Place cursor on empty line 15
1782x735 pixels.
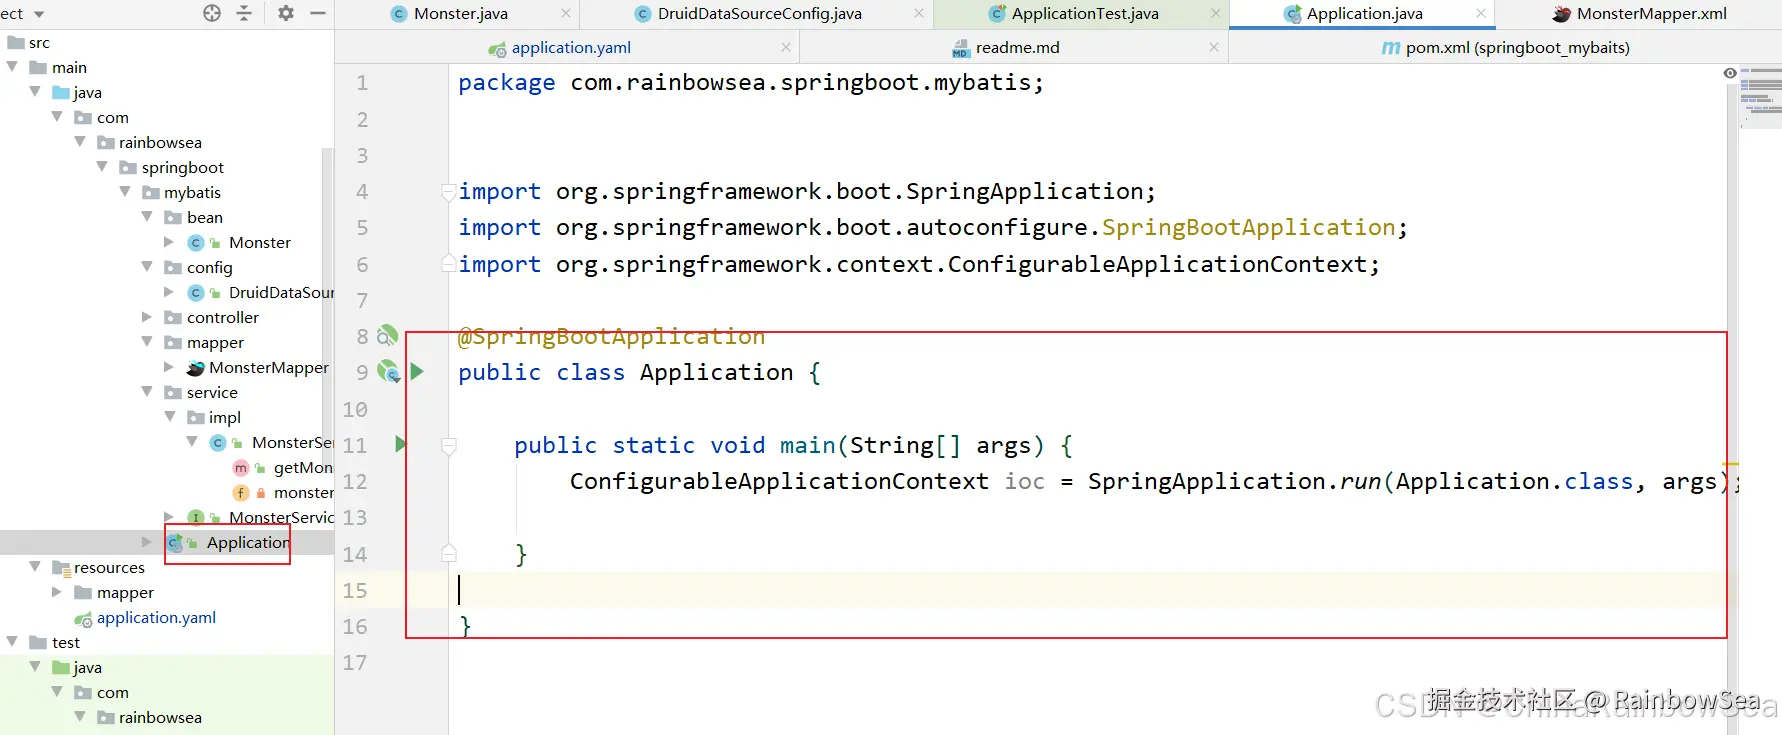click(1090, 590)
